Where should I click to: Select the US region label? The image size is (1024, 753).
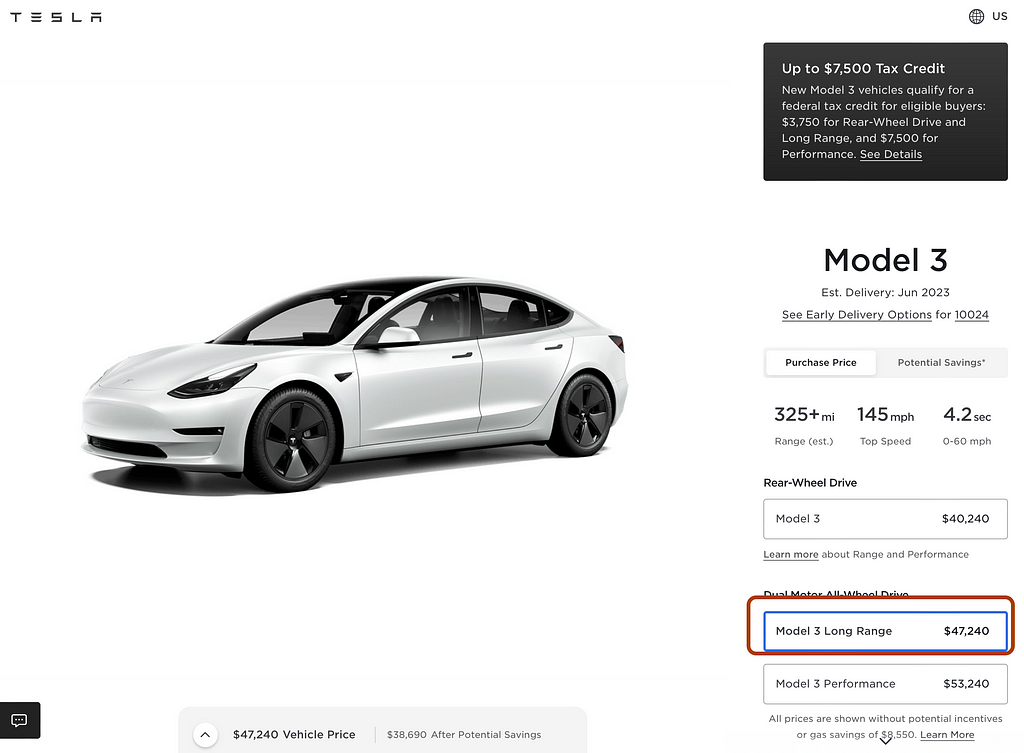point(999,17)
